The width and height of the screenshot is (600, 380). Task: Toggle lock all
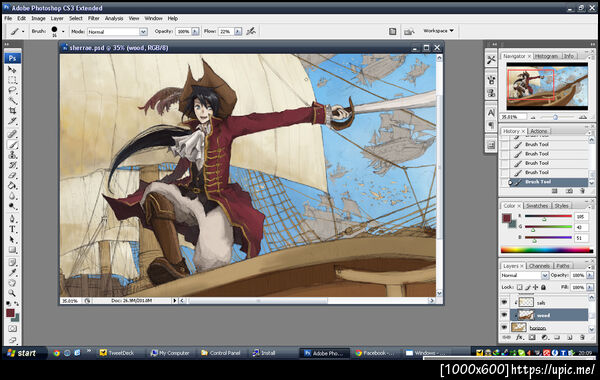pos(543,287)
